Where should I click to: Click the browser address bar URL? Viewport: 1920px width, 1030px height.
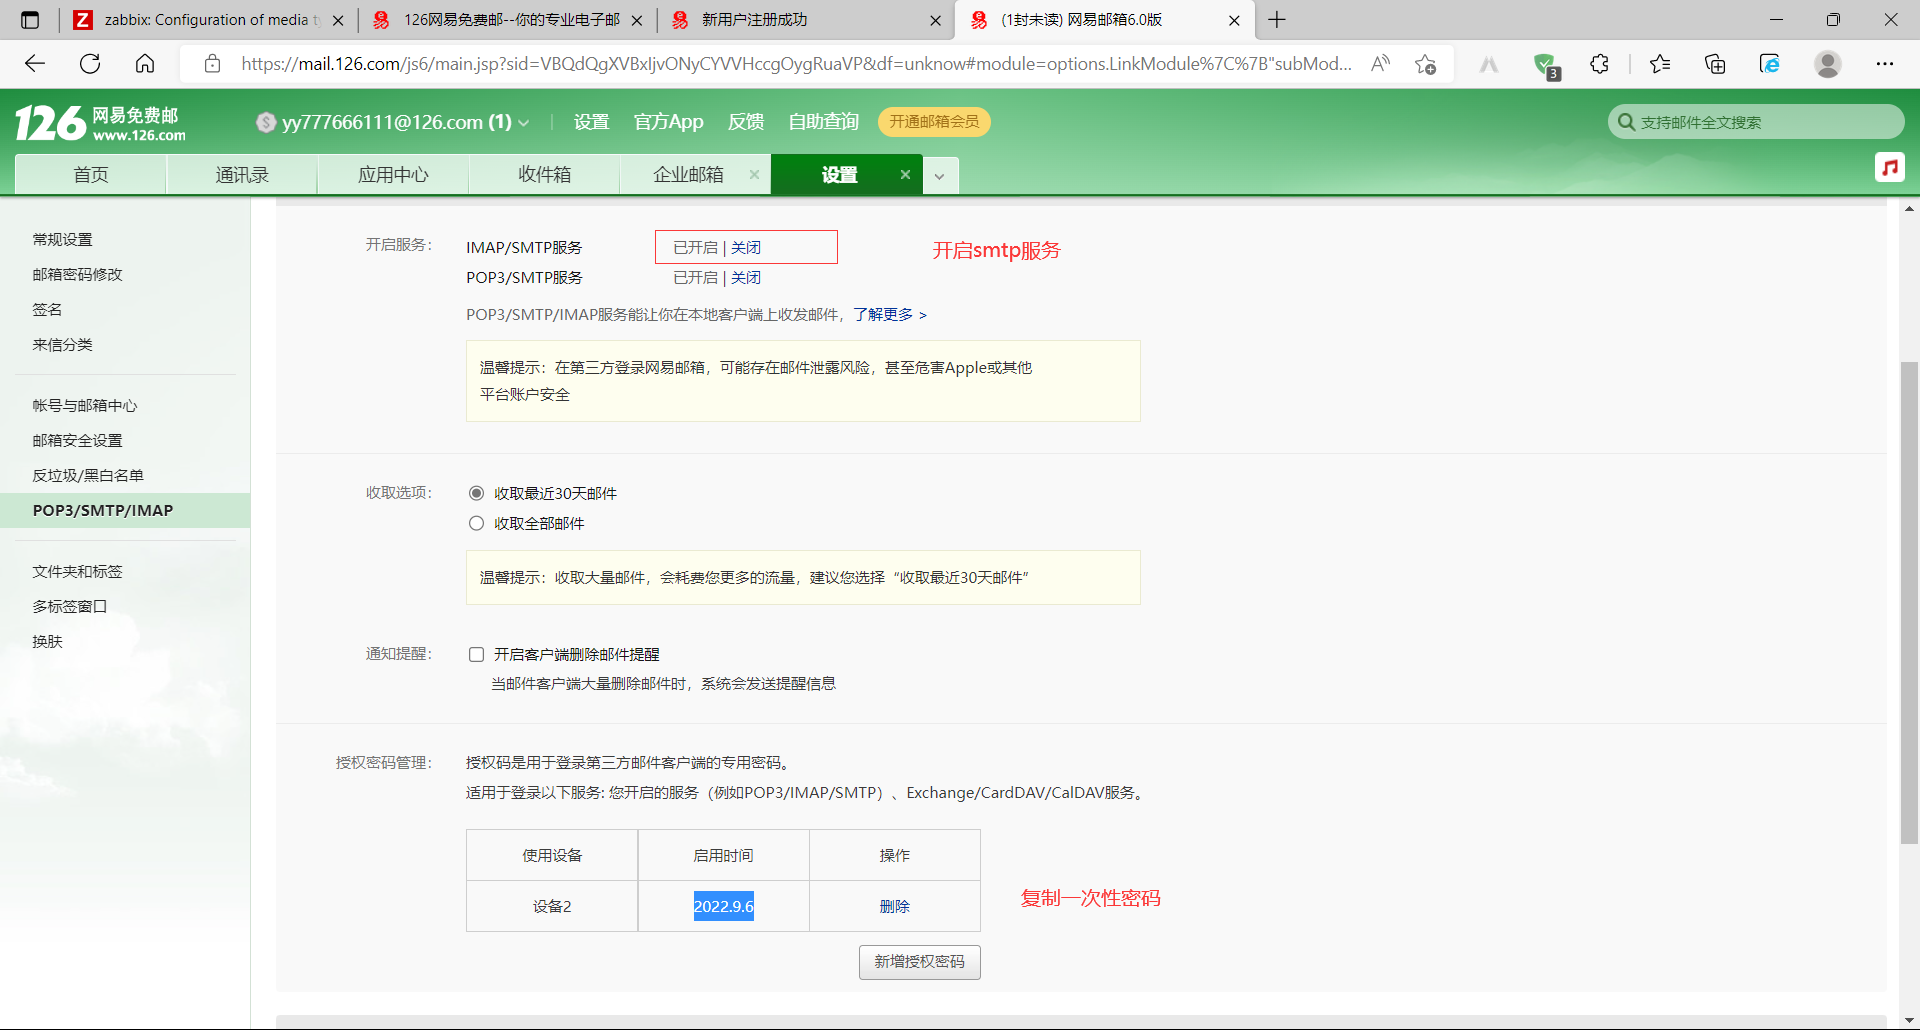pyautogui.click(x=795, y=64)
